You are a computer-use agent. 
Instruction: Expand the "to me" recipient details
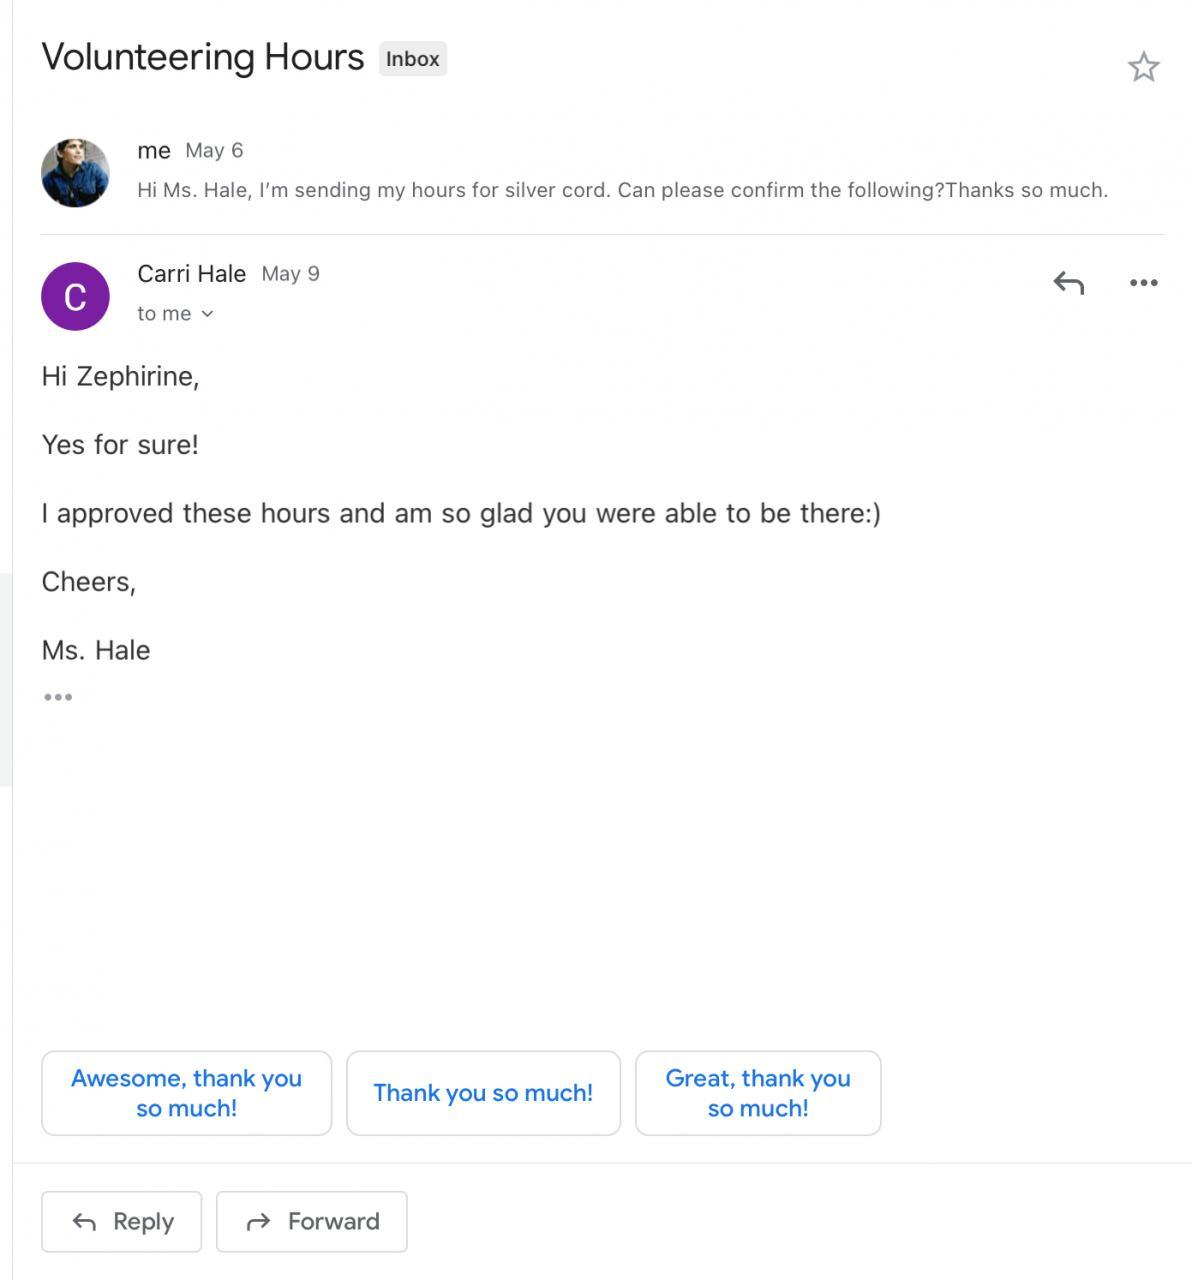[176, 314]
